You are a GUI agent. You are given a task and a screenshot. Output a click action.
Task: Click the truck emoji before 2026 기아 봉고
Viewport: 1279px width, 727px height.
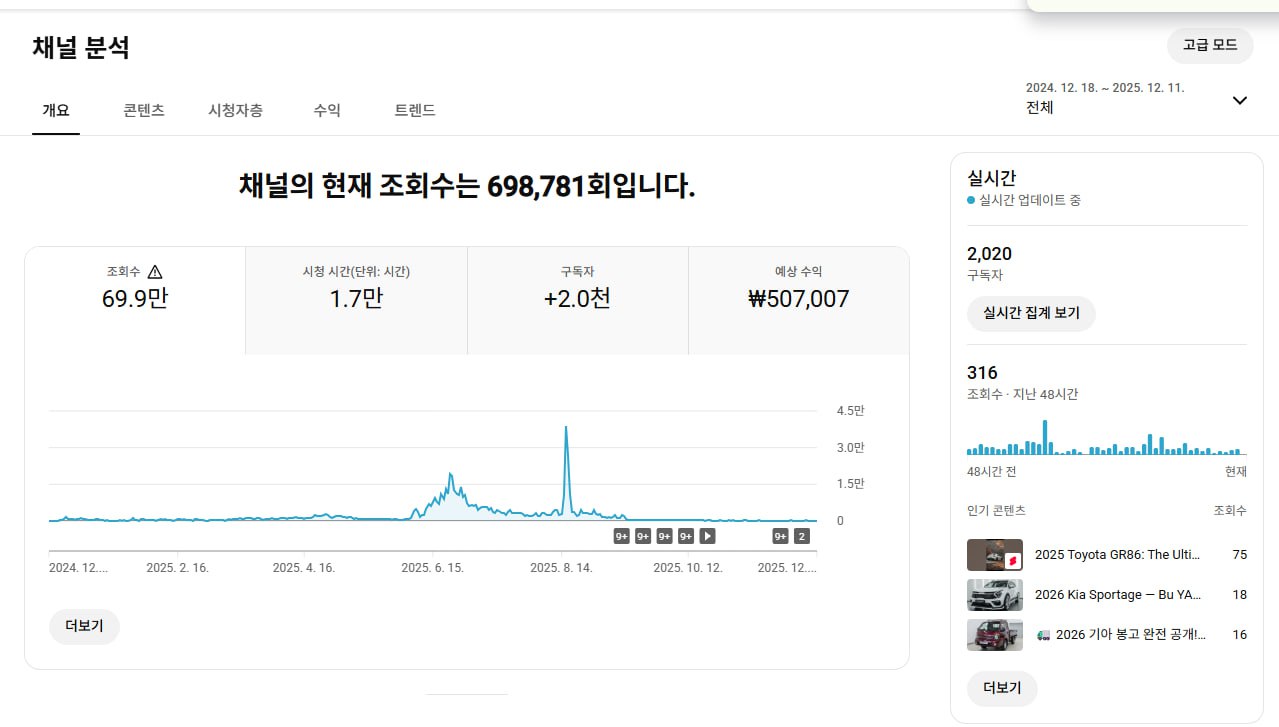1043,634
